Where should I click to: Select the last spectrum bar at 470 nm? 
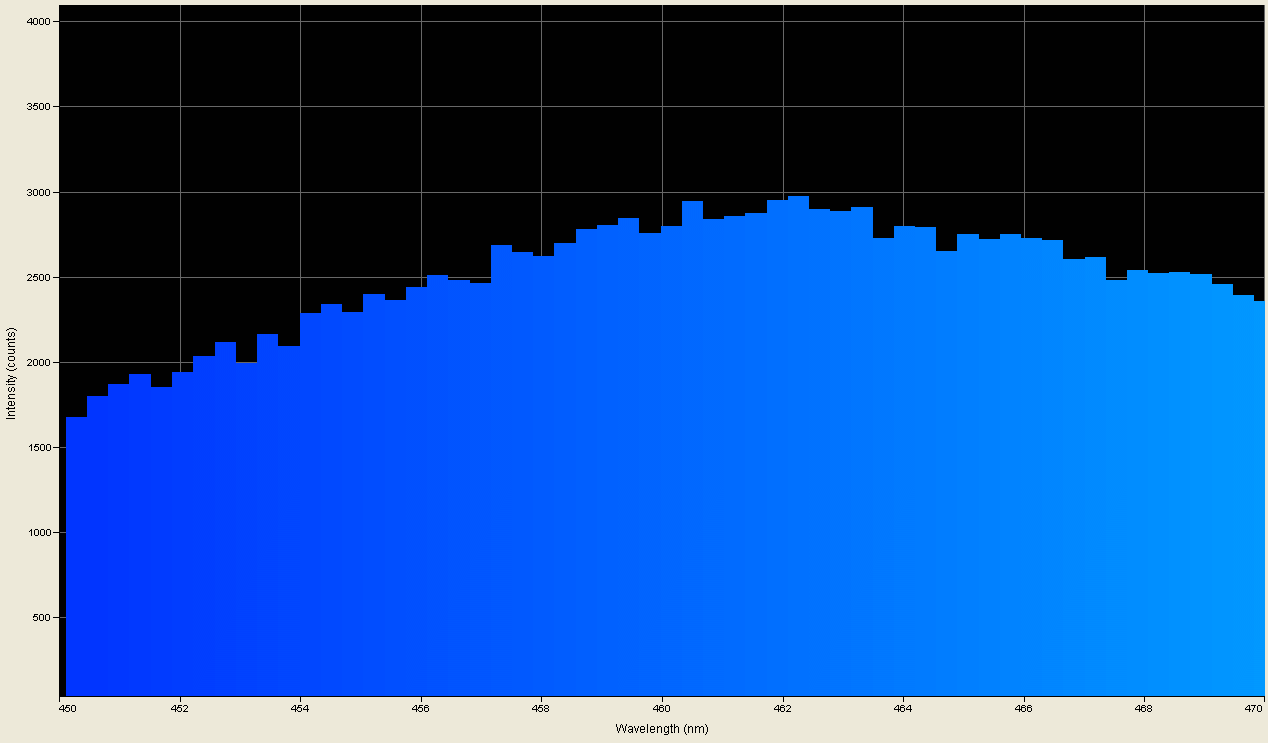(1259, 500)
